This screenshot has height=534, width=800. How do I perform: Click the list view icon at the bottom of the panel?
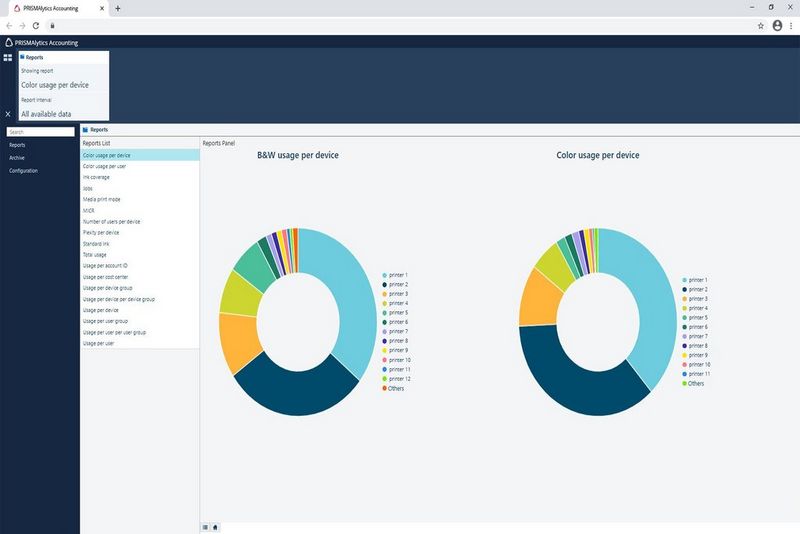(x=205, y=526)
